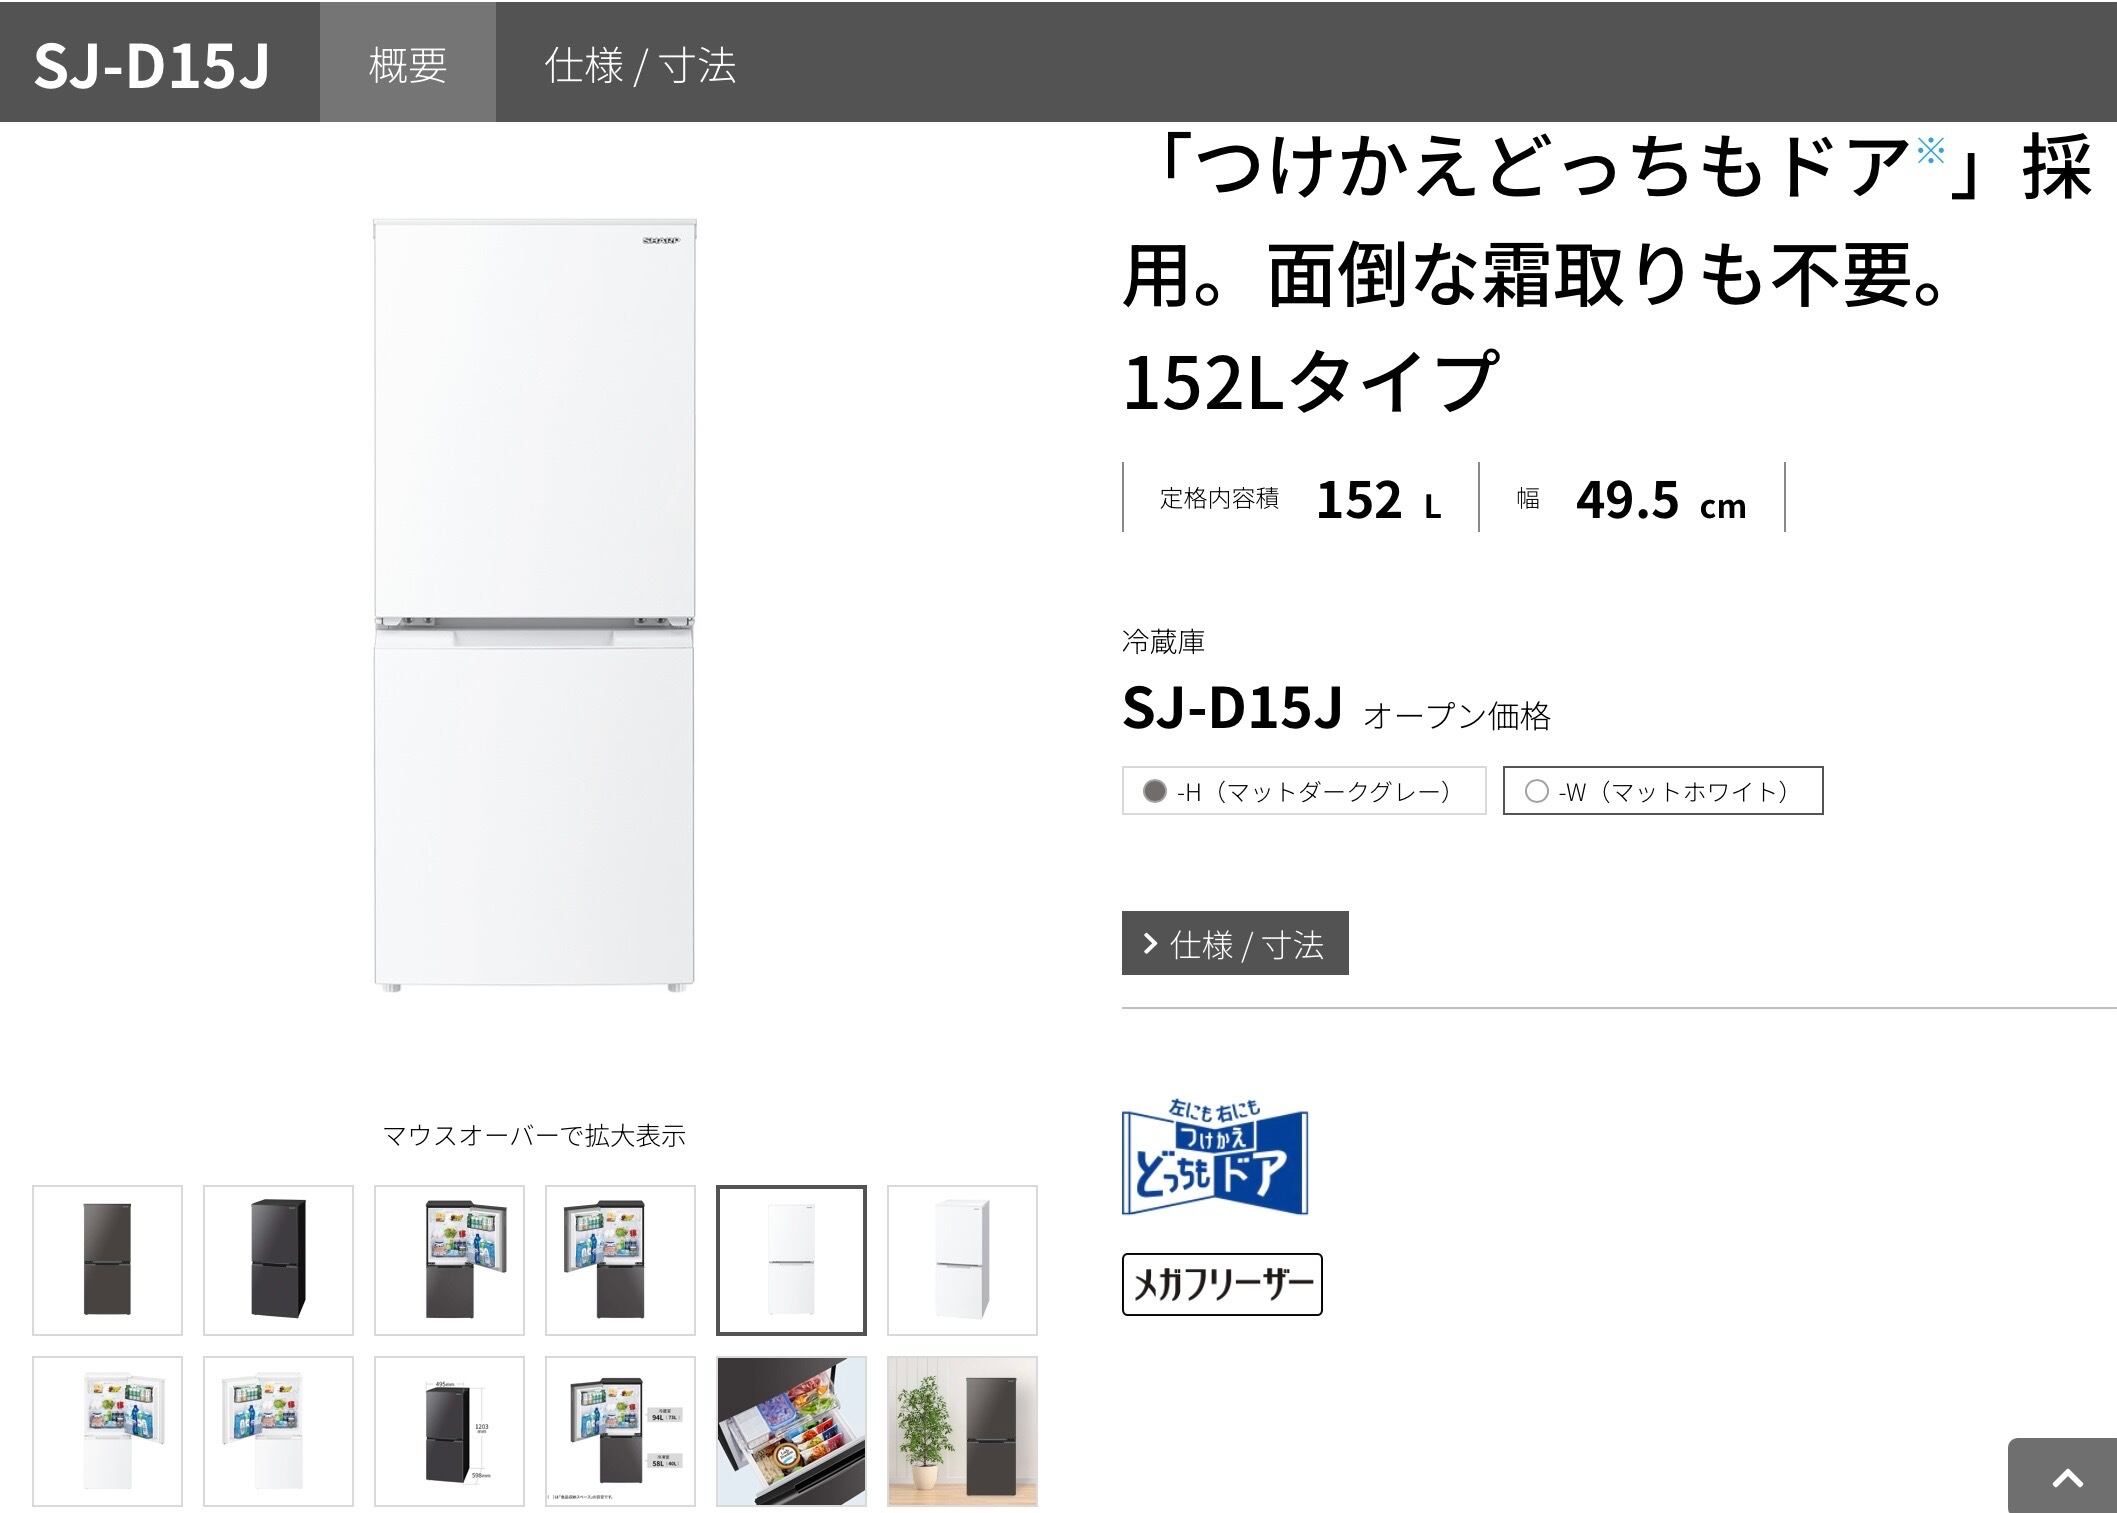Switch to the 仕様 / 寸法 tab
Screen dimensions: 2117x1513
(640, 65)
